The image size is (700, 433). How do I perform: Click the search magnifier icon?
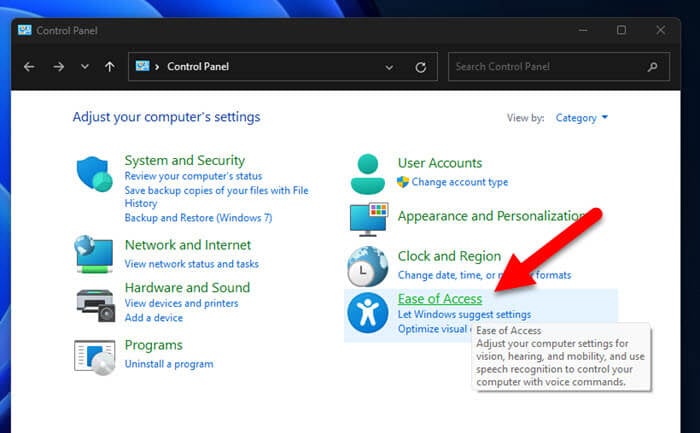click(652, 67)
